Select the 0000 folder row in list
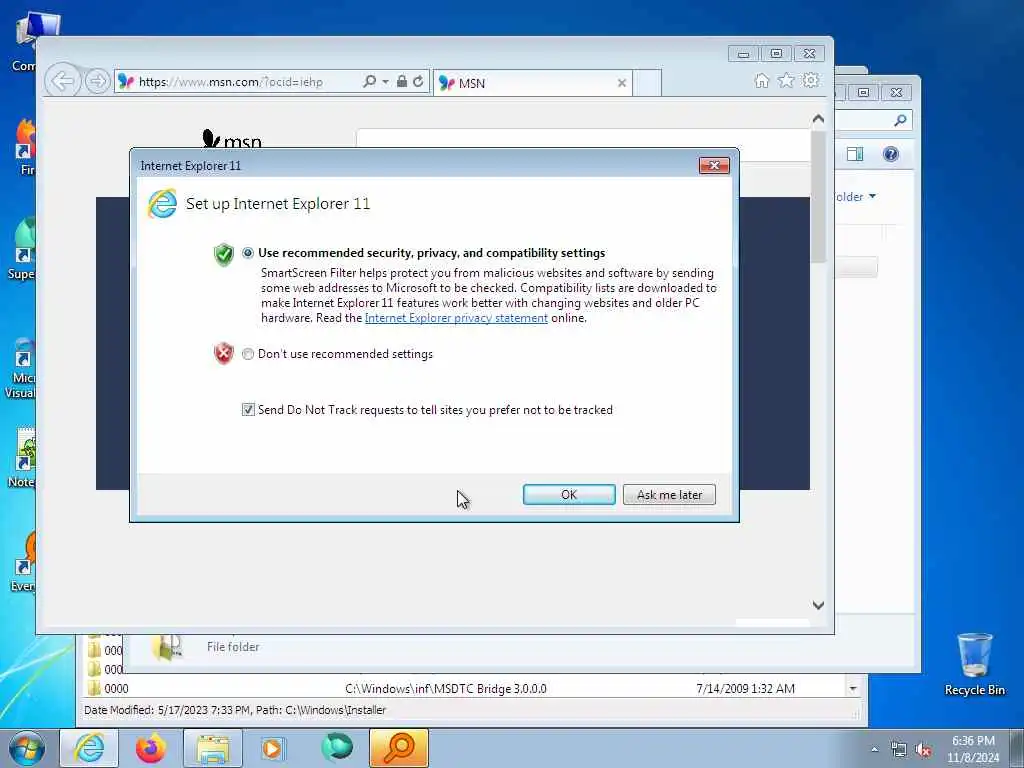This screenshot has height=768, width=1024. click(x=116, y=688)
